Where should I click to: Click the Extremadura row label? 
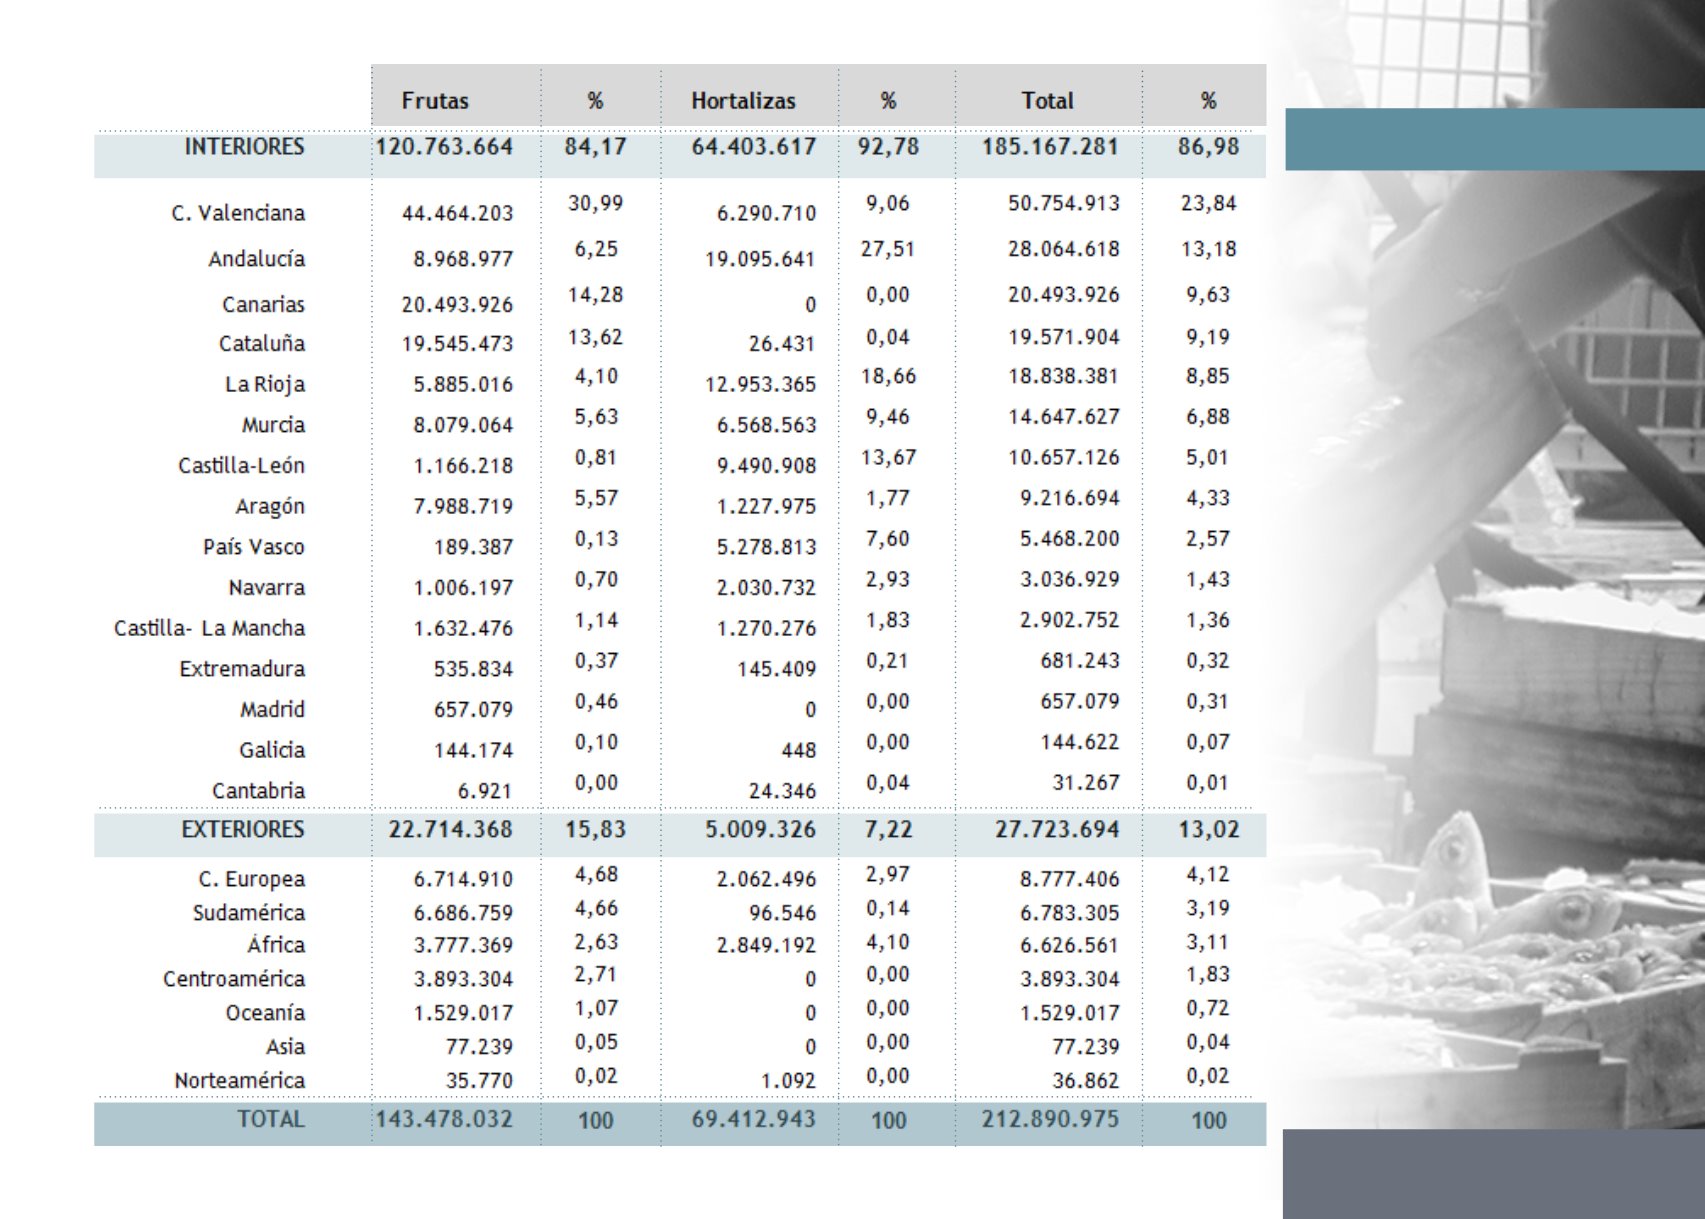tap(242, 669)
